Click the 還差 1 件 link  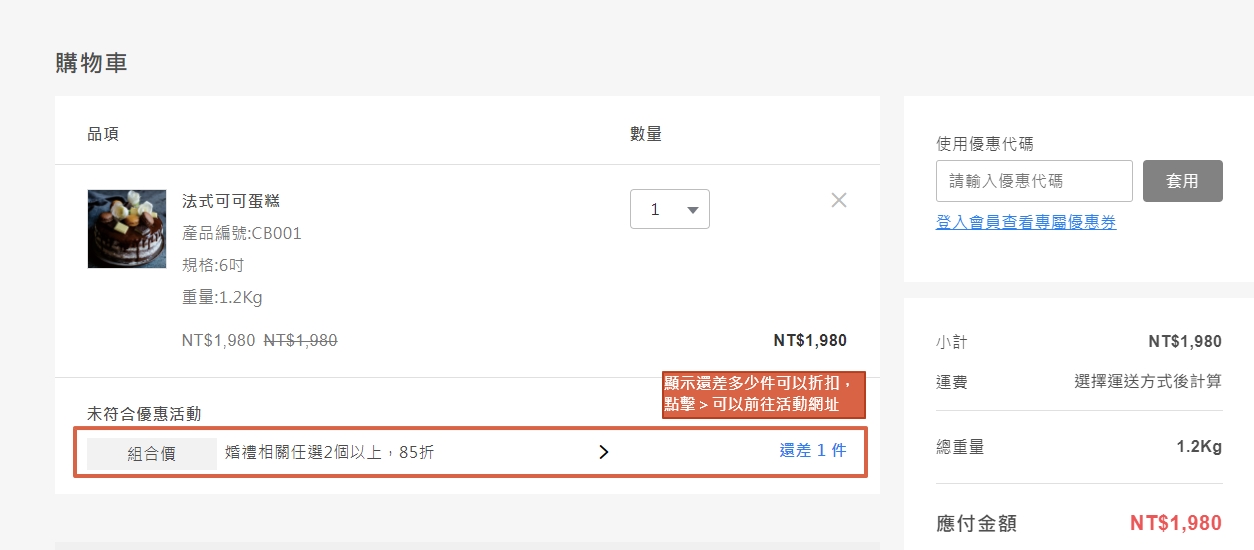click(x=812, y=451)
